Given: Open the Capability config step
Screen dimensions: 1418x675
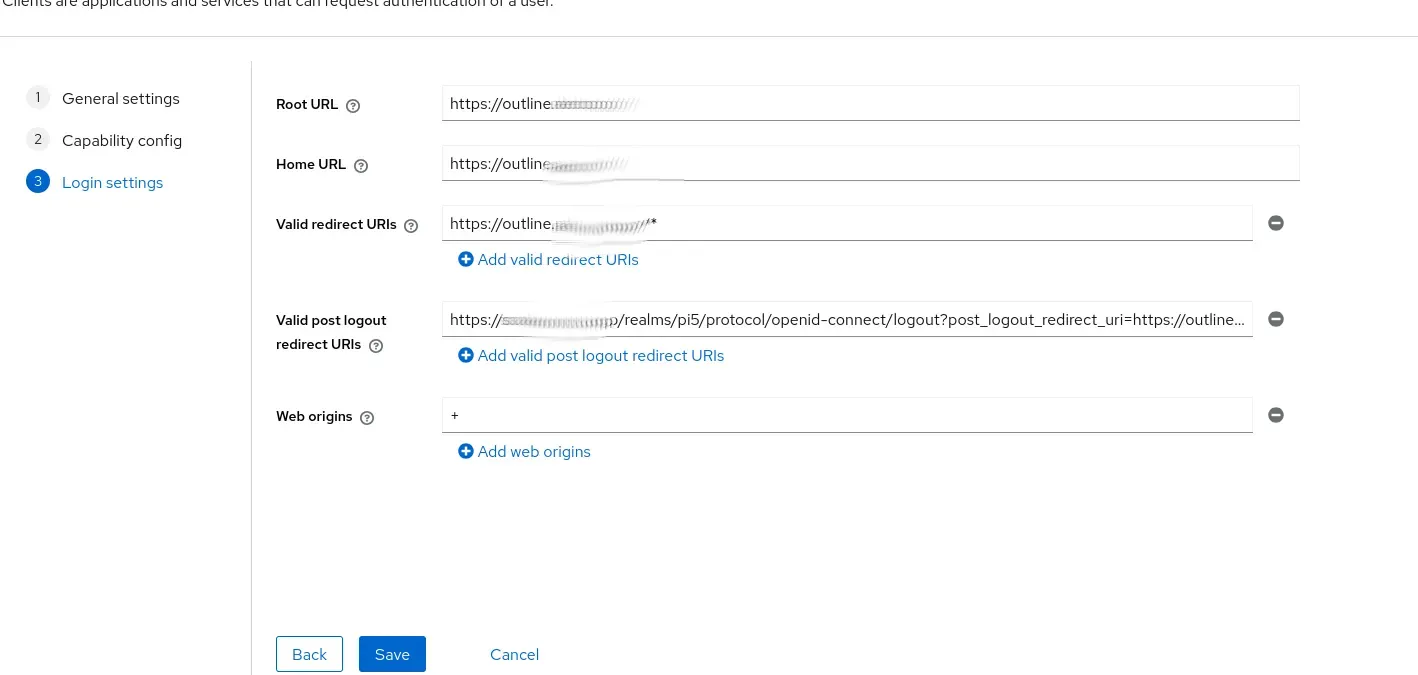Looking at the screenshot, I should coord(104,140).
